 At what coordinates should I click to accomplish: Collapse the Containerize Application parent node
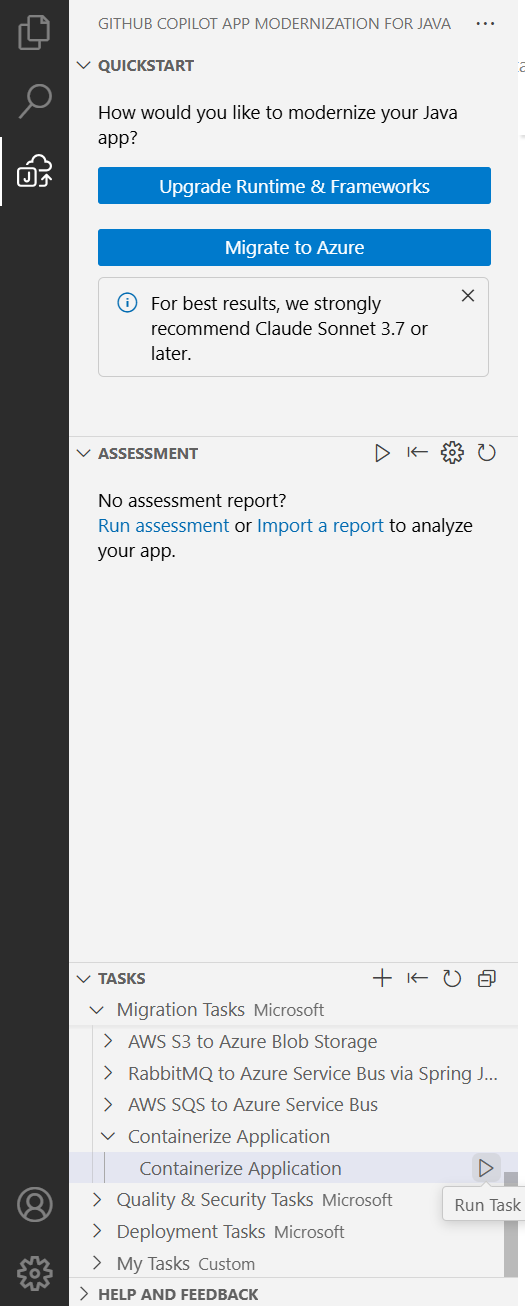[x=108, y=1137]
